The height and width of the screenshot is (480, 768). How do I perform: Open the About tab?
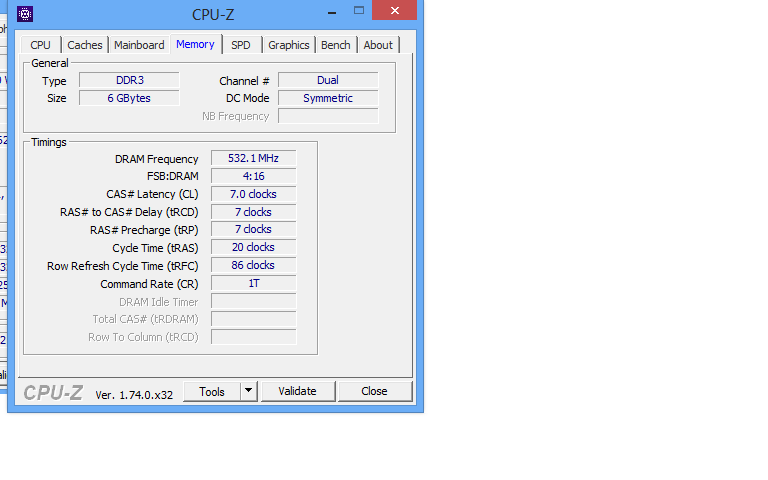click(378, 45)
